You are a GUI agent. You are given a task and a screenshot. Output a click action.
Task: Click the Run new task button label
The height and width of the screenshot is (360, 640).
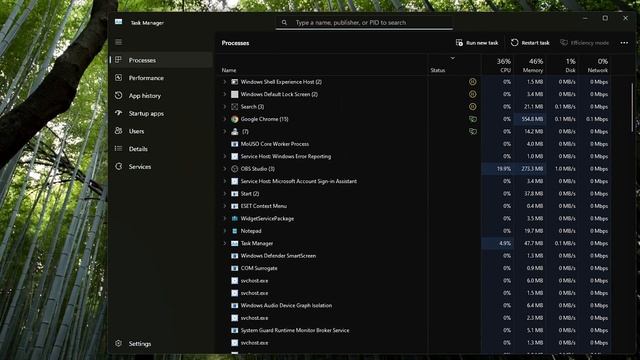(482, 43)
